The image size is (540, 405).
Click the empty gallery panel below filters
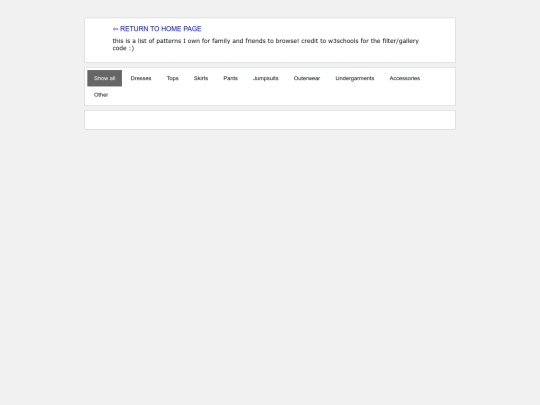[270, 120]
